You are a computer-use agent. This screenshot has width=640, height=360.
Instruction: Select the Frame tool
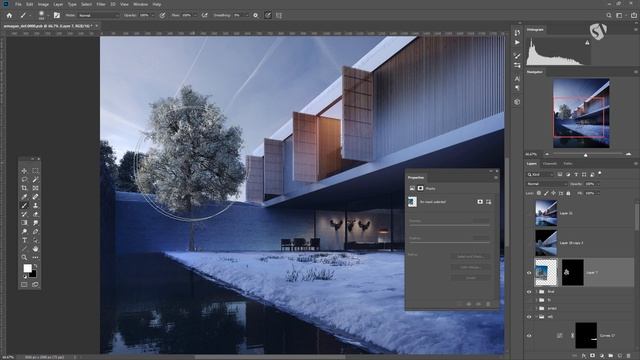pyautogui.click(x=36, y=188)
